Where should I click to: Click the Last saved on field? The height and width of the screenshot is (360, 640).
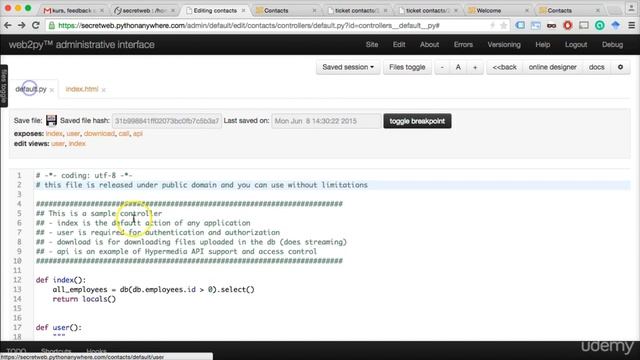(x=326, y=121)
